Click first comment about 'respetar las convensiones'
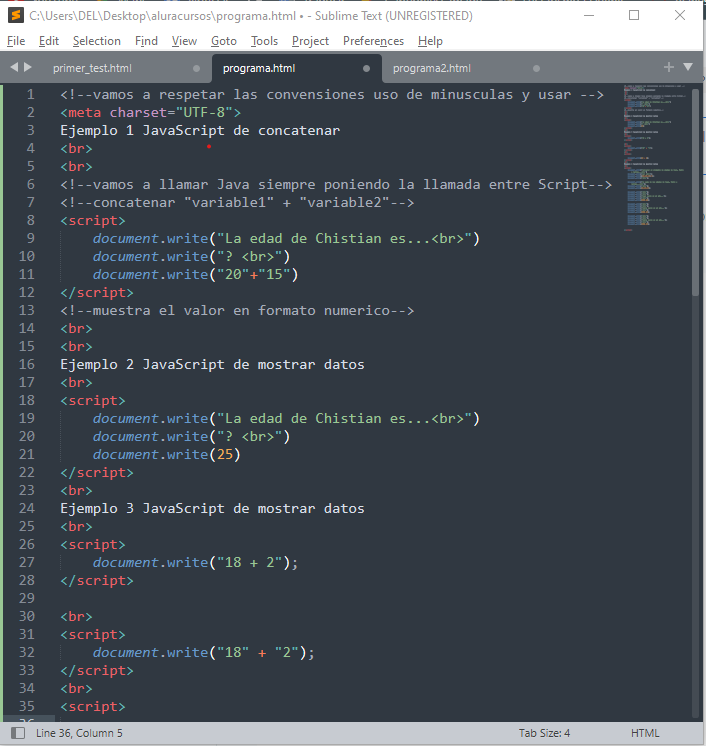 pos(332,95)
